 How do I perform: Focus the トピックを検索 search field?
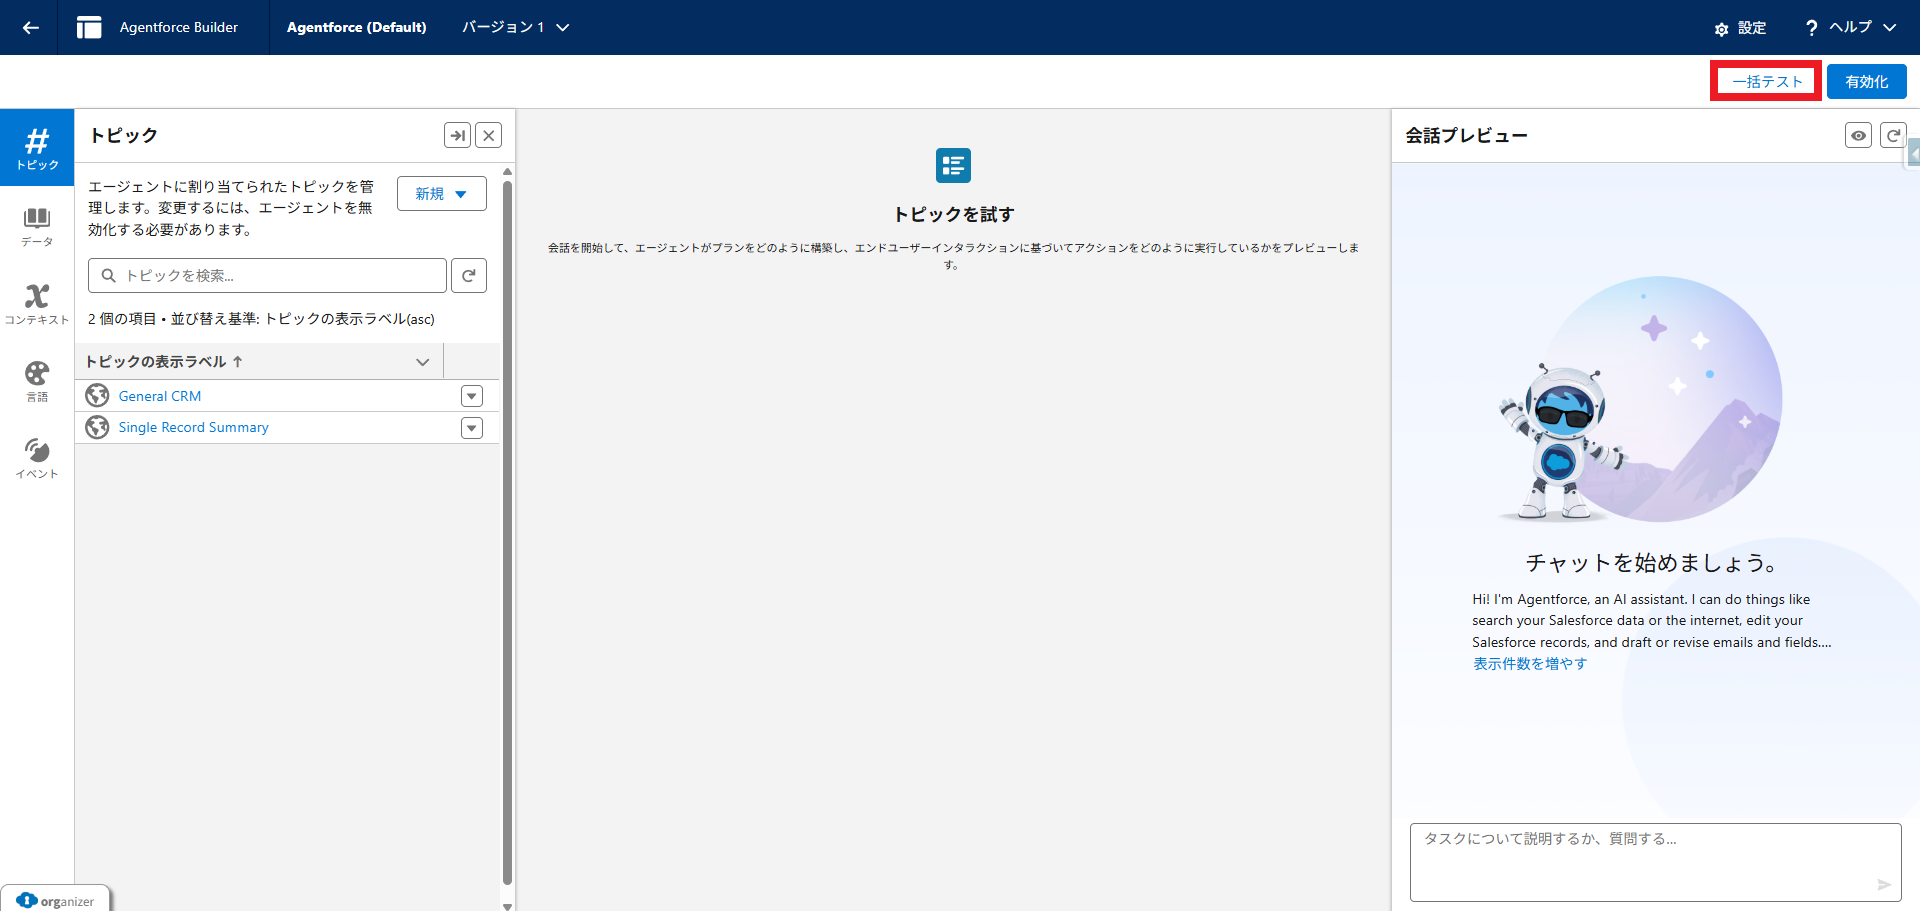pos(267,275)
